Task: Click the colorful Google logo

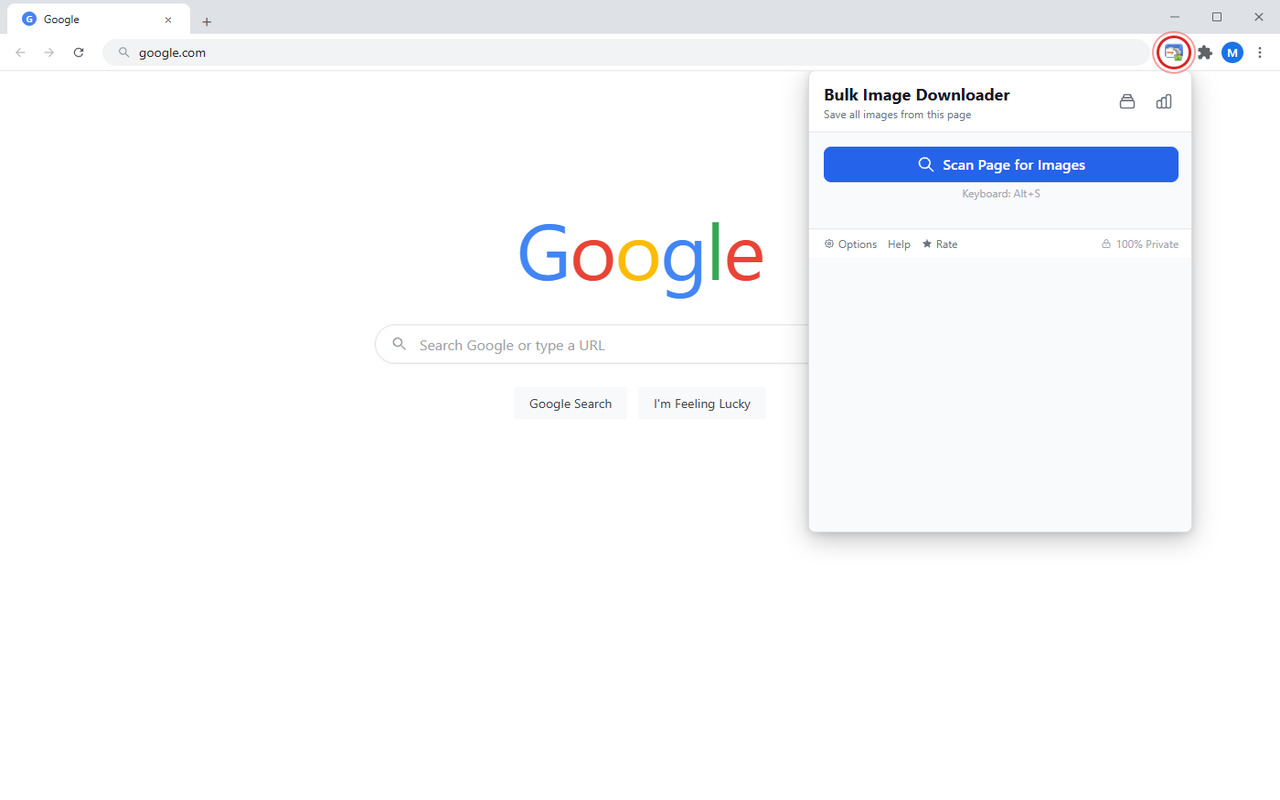Action: point(640,260)
